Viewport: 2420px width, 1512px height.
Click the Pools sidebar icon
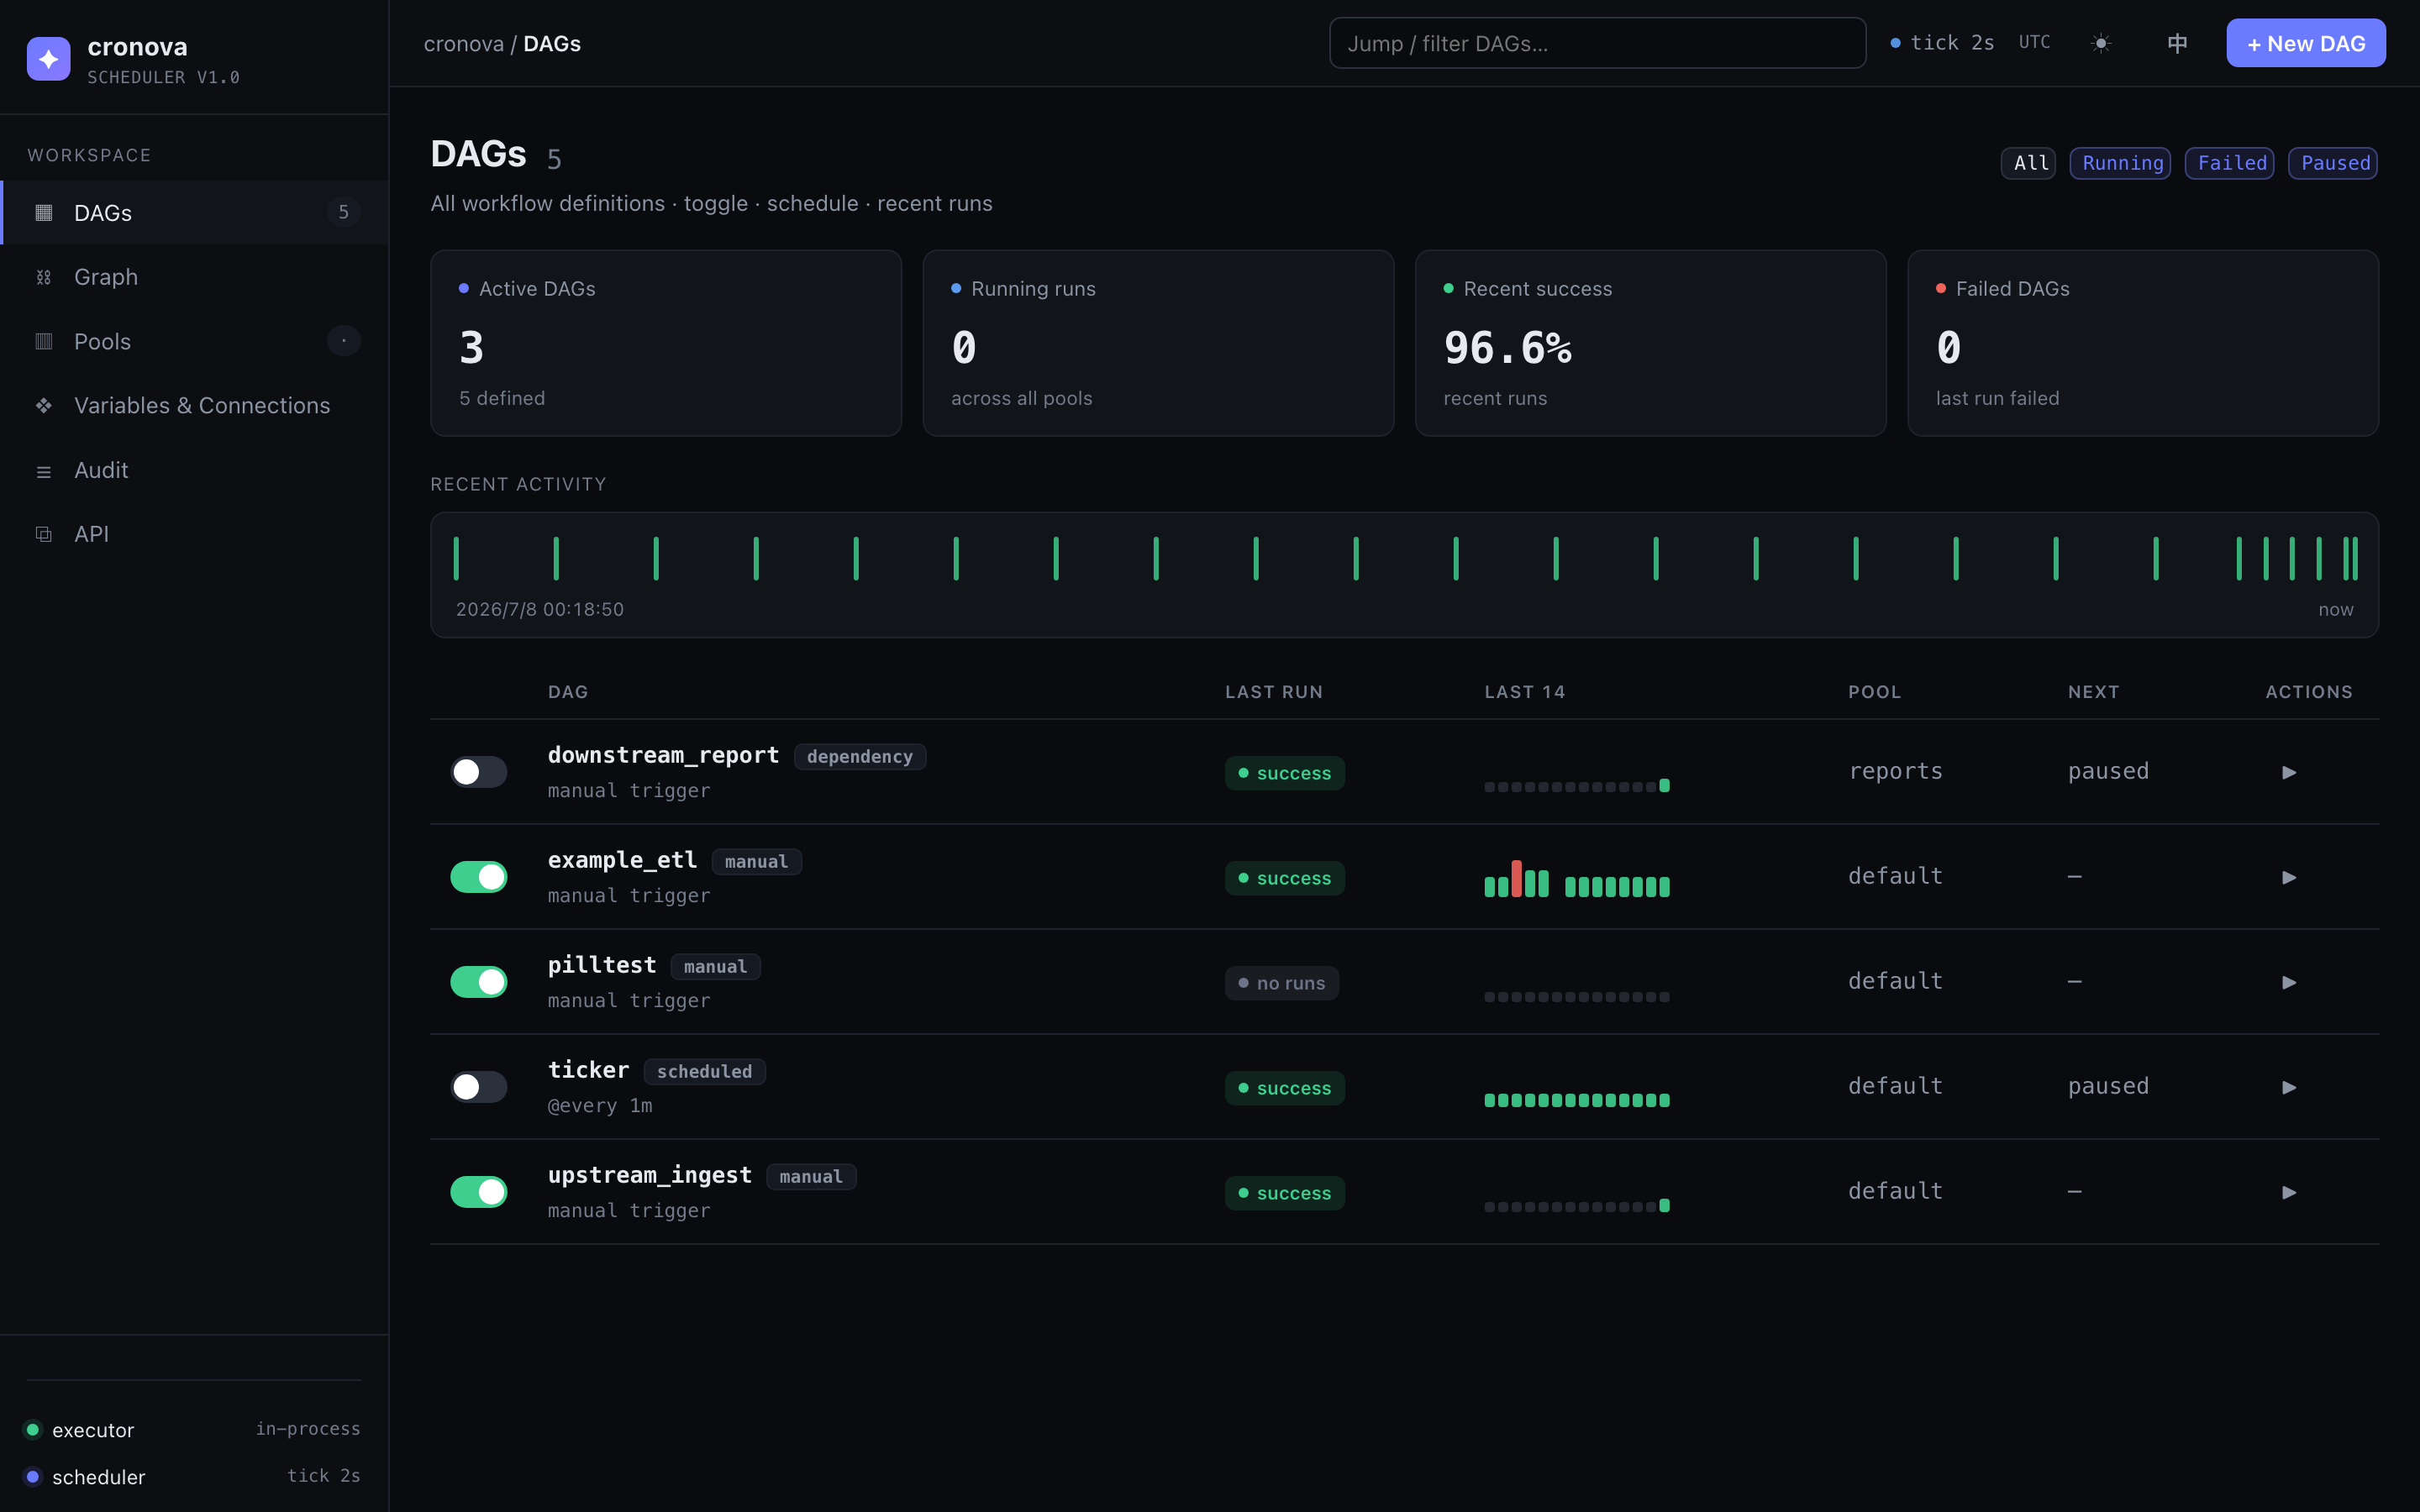pos(44,341)
